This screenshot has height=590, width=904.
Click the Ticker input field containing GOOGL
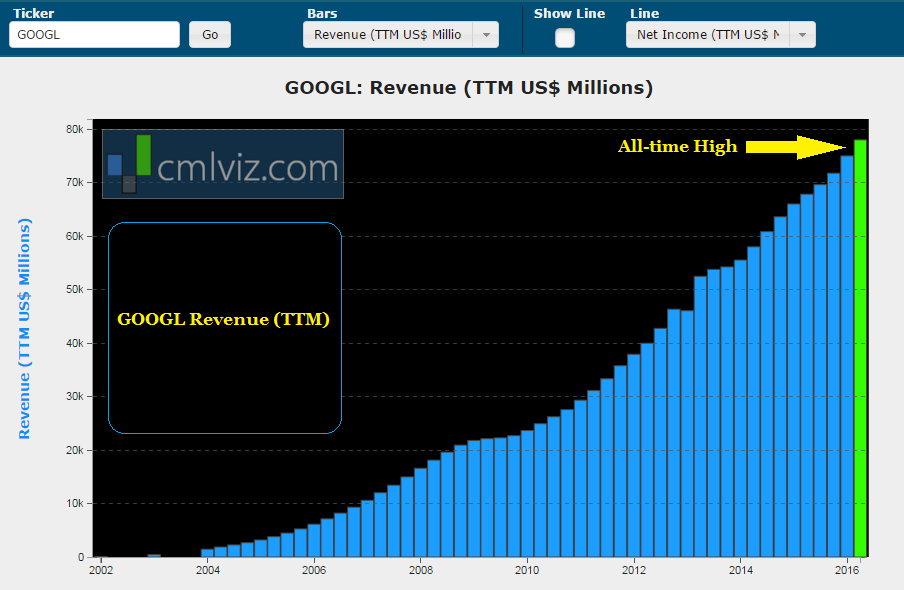(95, 35)
